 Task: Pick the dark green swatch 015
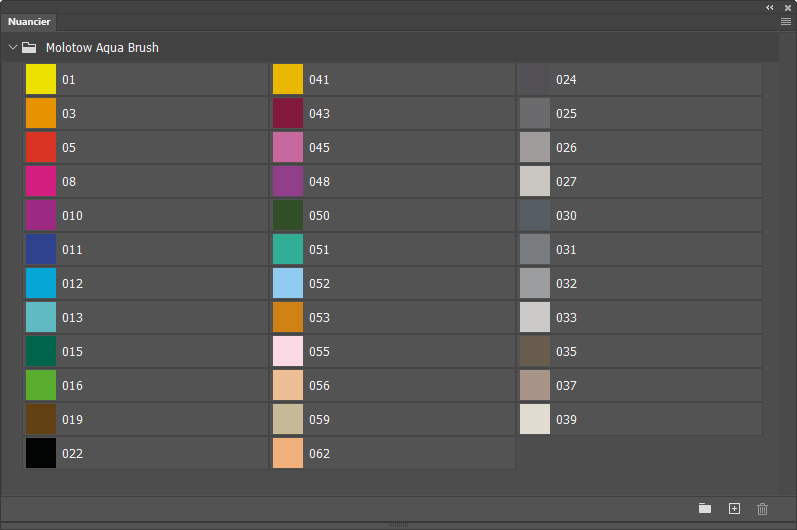click(x=41, y=352)
